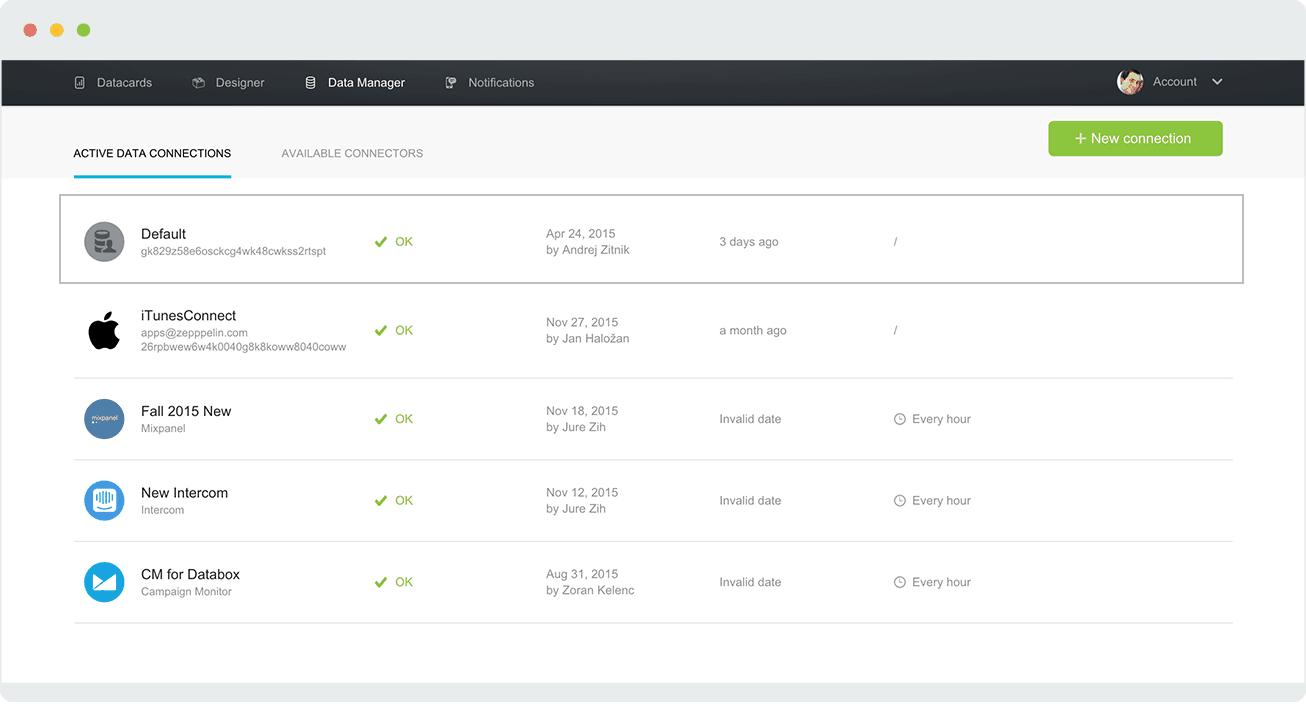Click the user avatar next to Account
The height and width of the screenshot is (704, 1306).
click(x=1130, y=82)
